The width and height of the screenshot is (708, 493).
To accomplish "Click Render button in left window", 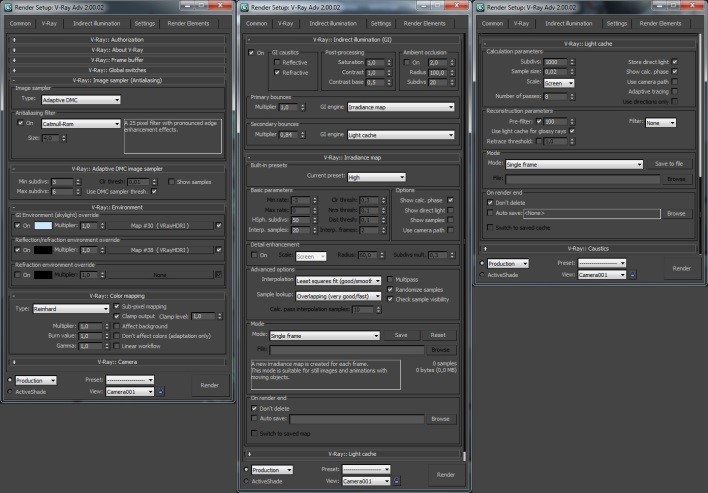I will click(x=210, y=385).
